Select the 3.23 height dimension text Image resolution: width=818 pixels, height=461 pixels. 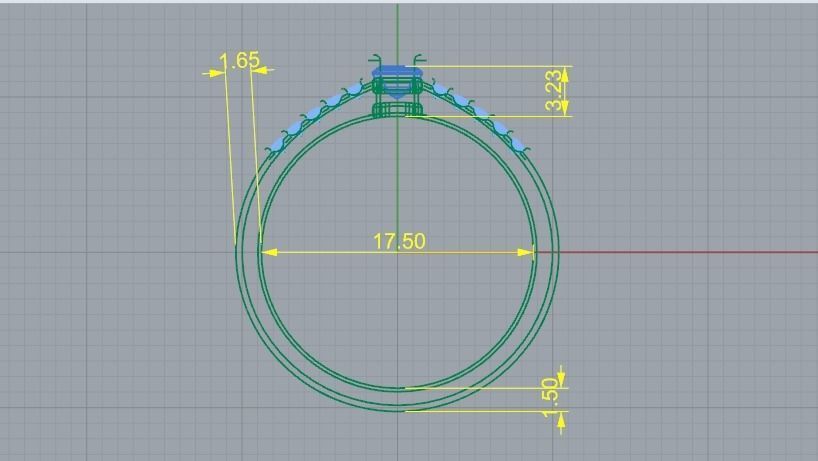(x=555, y=90)
